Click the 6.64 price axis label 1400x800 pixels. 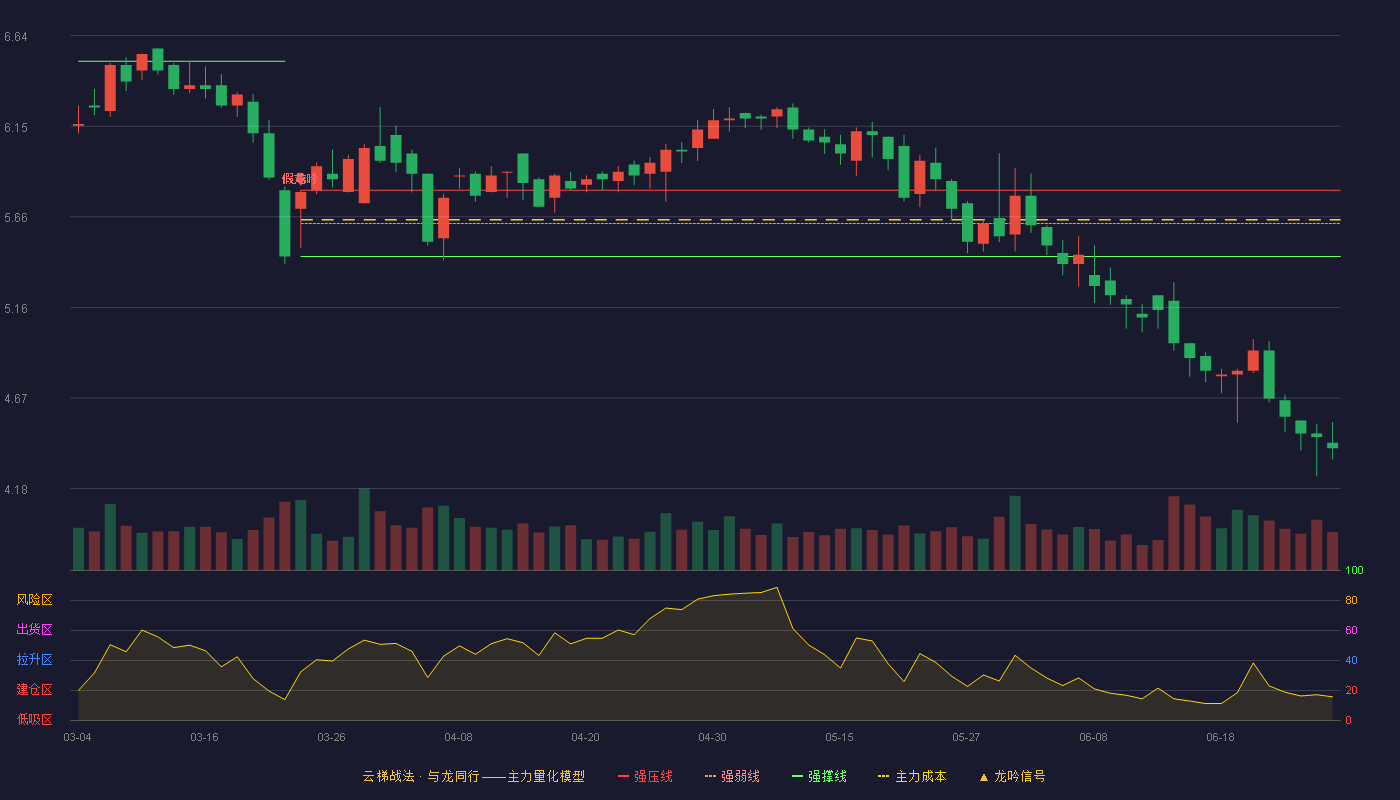click(15, 37)
